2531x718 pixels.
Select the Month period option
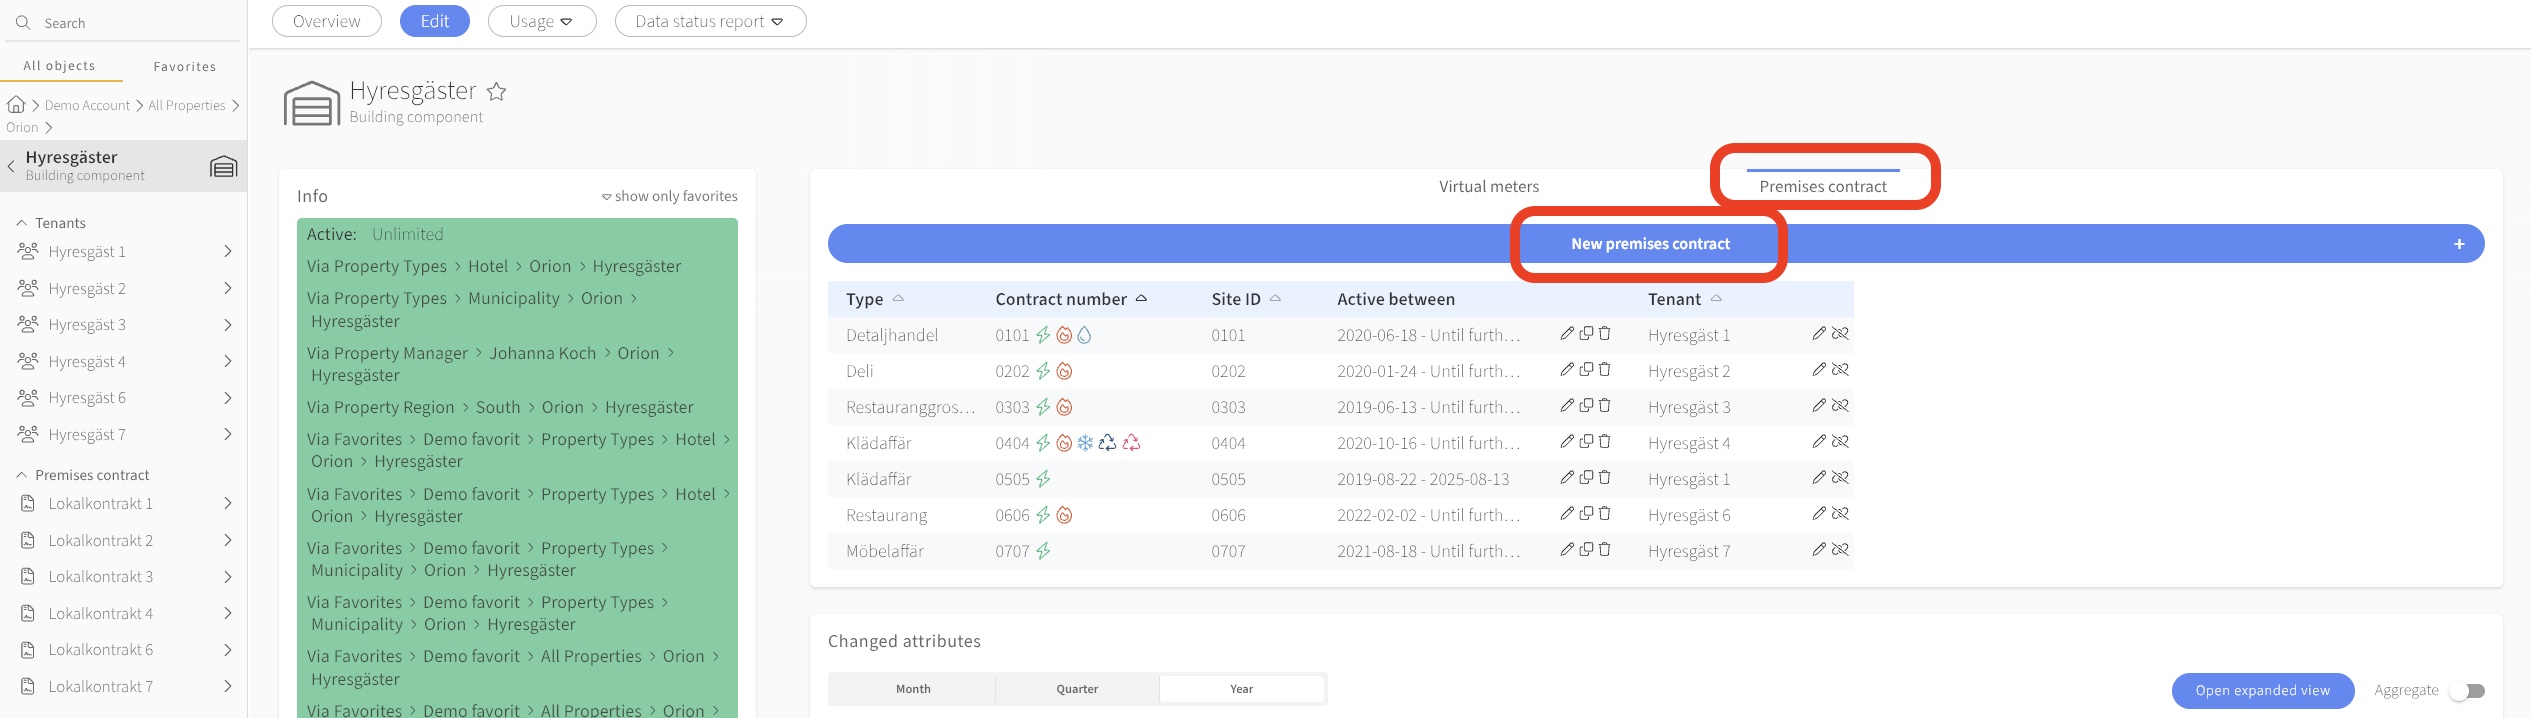(912, 689)
